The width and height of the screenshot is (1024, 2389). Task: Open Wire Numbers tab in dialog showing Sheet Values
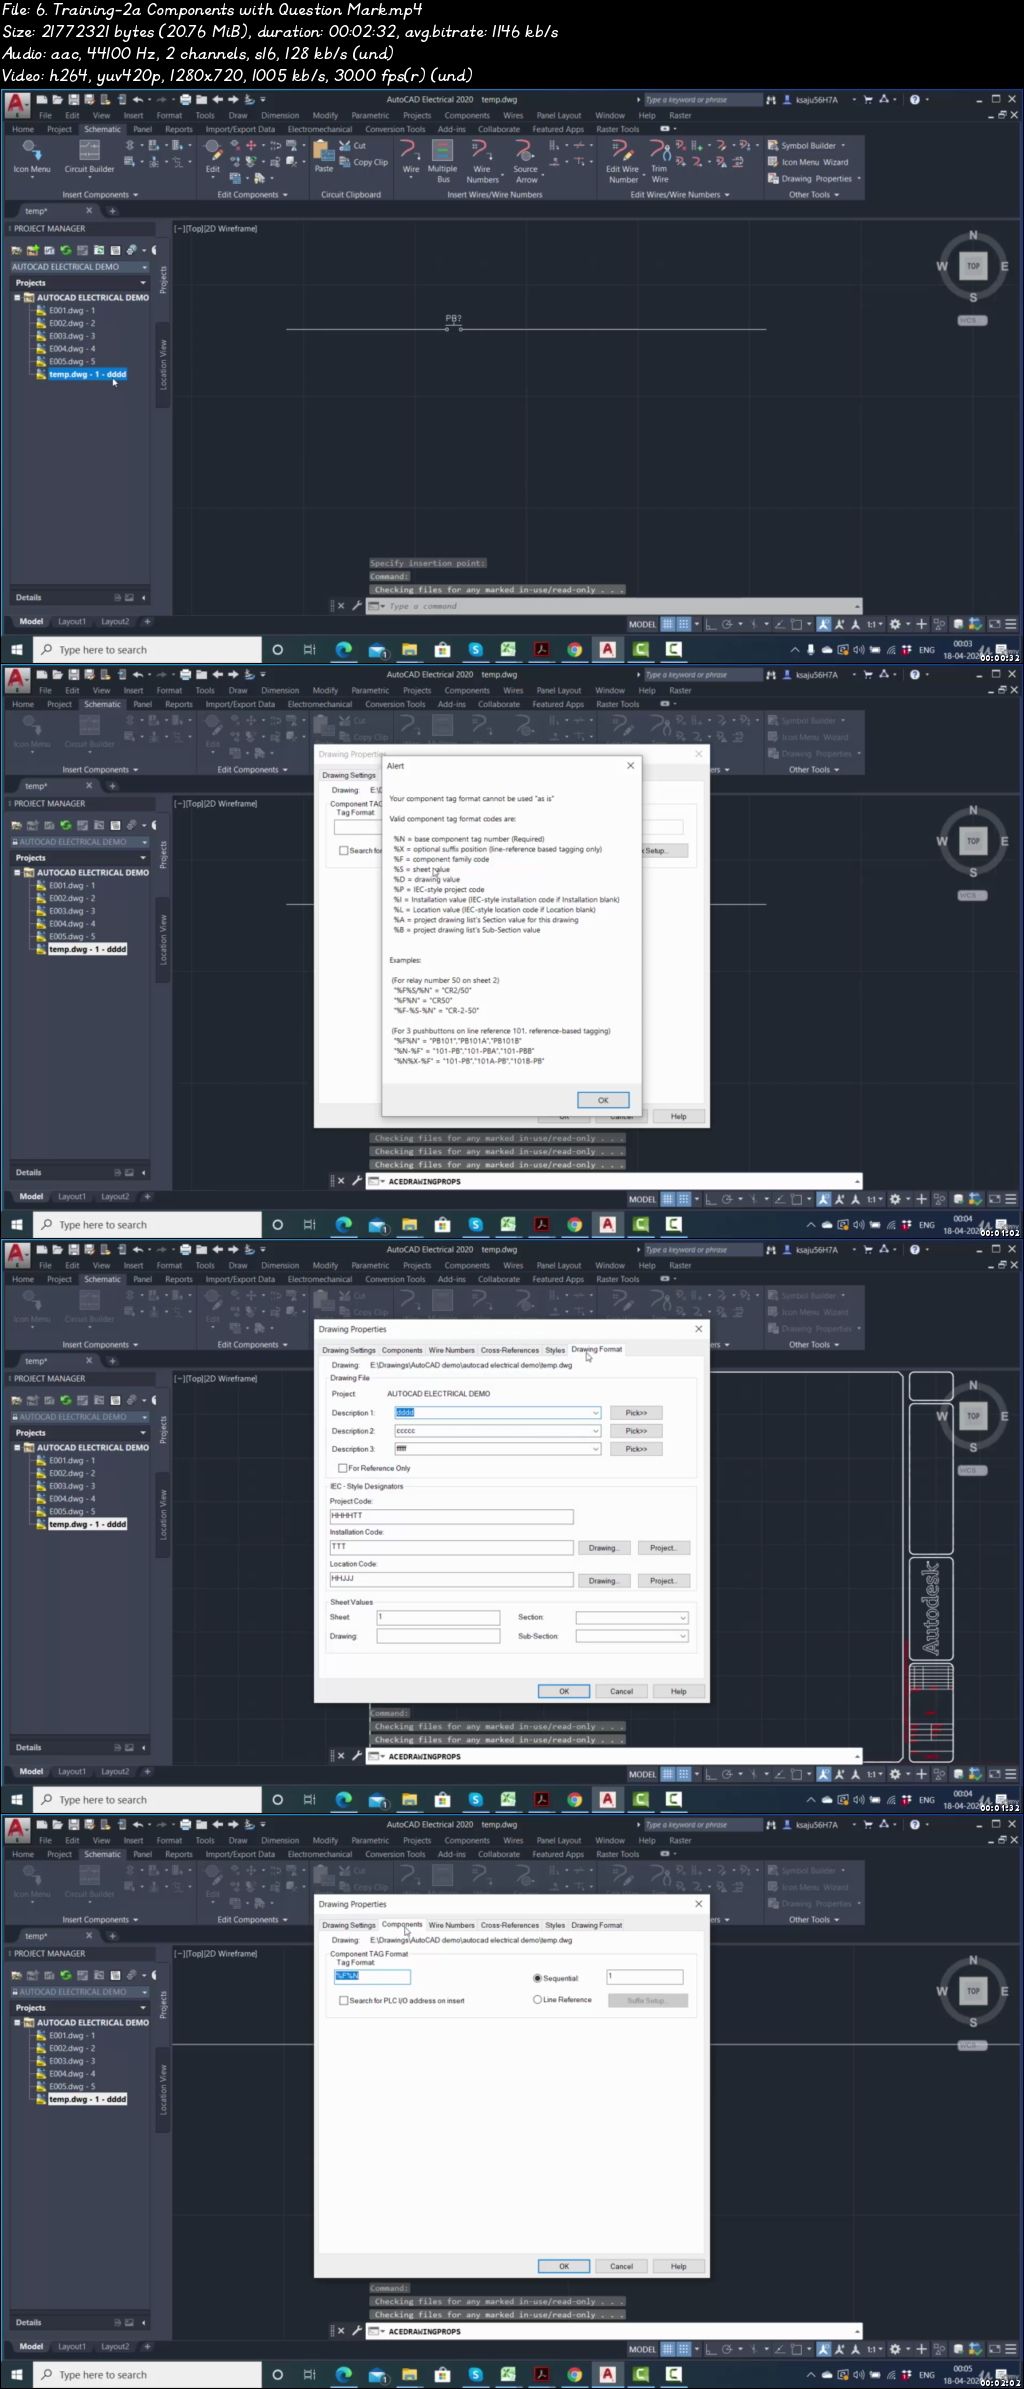click(x=451, y=1350)
